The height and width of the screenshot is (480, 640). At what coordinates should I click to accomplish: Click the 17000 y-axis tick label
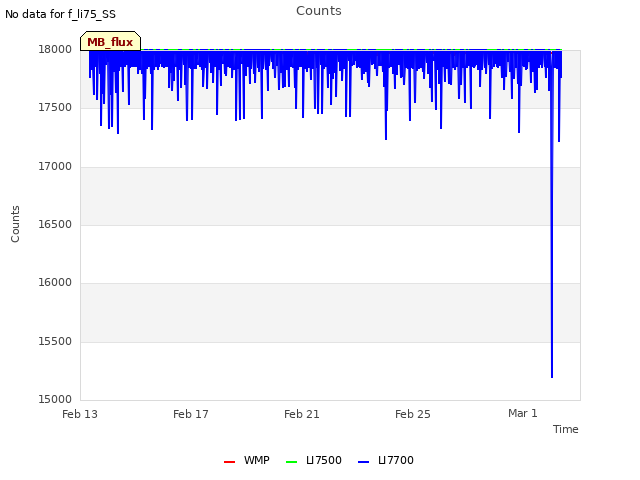pyautogui.click(x=55, y=167)
